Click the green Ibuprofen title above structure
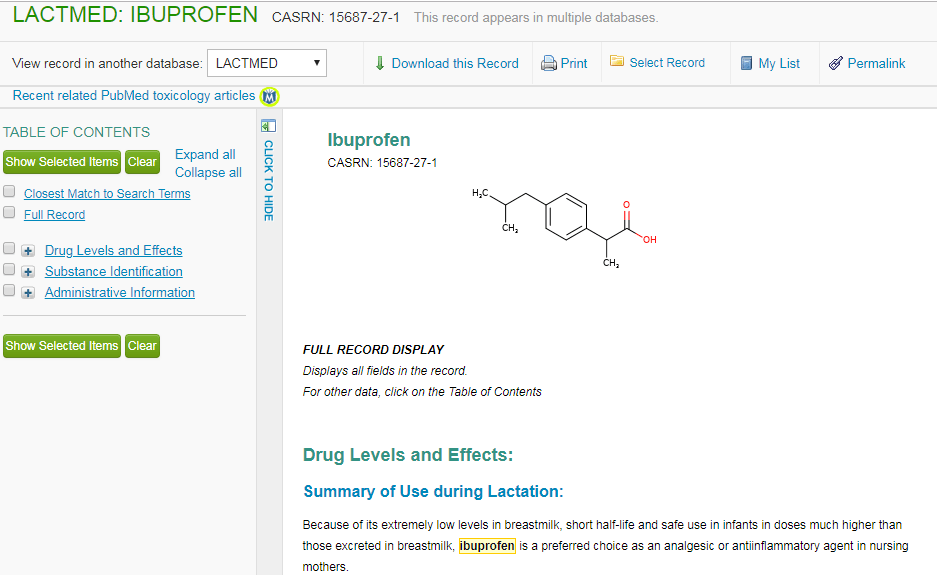The height and width of the screenshot is (575, 937). click(x=369, y=140)
